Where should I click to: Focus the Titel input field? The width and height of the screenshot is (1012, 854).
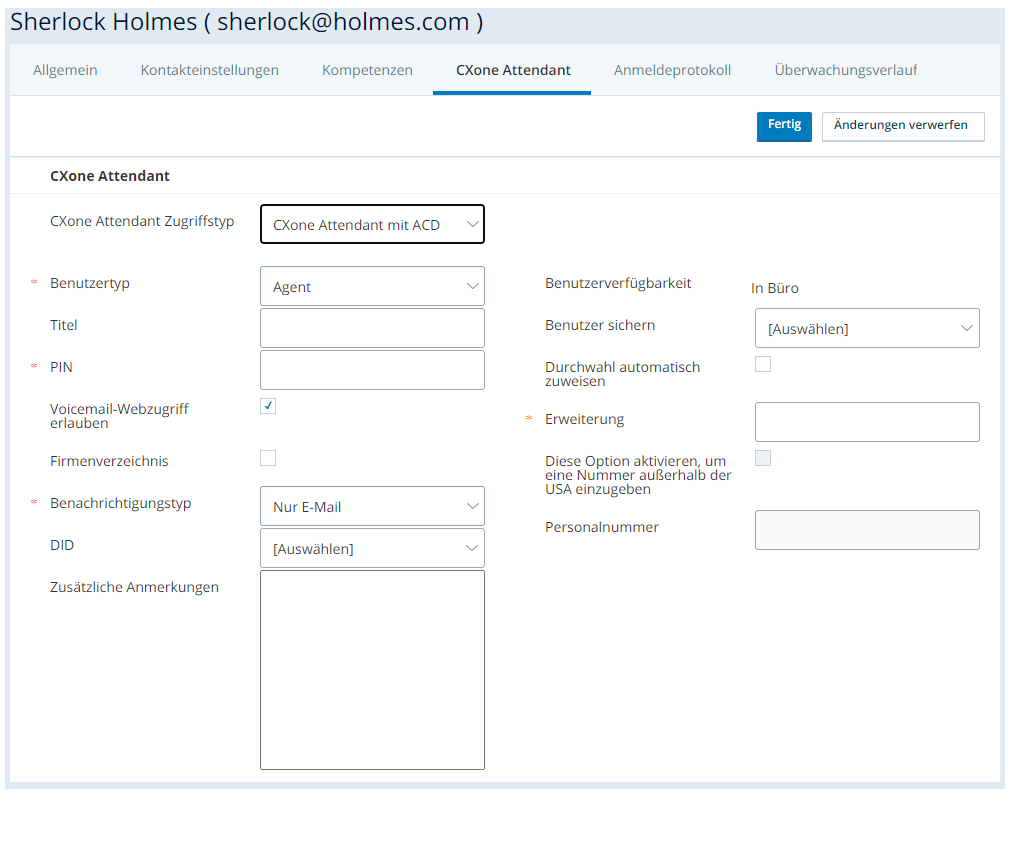pos(372,328)
